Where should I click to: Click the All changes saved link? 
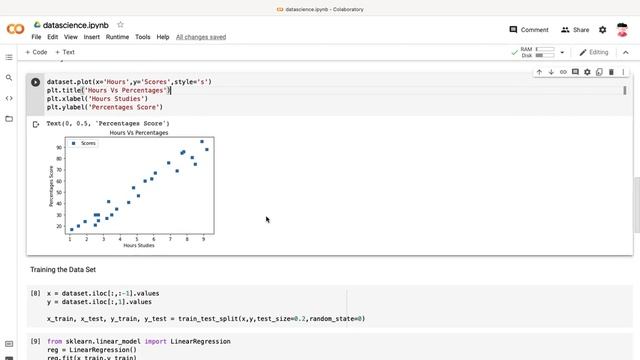[x=201, y=37]
